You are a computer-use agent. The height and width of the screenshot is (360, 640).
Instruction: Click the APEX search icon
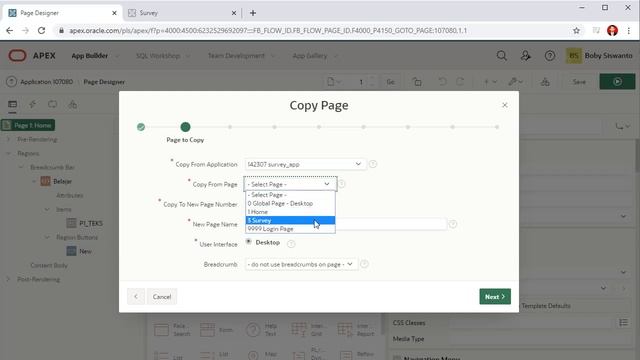click(502, 56)
